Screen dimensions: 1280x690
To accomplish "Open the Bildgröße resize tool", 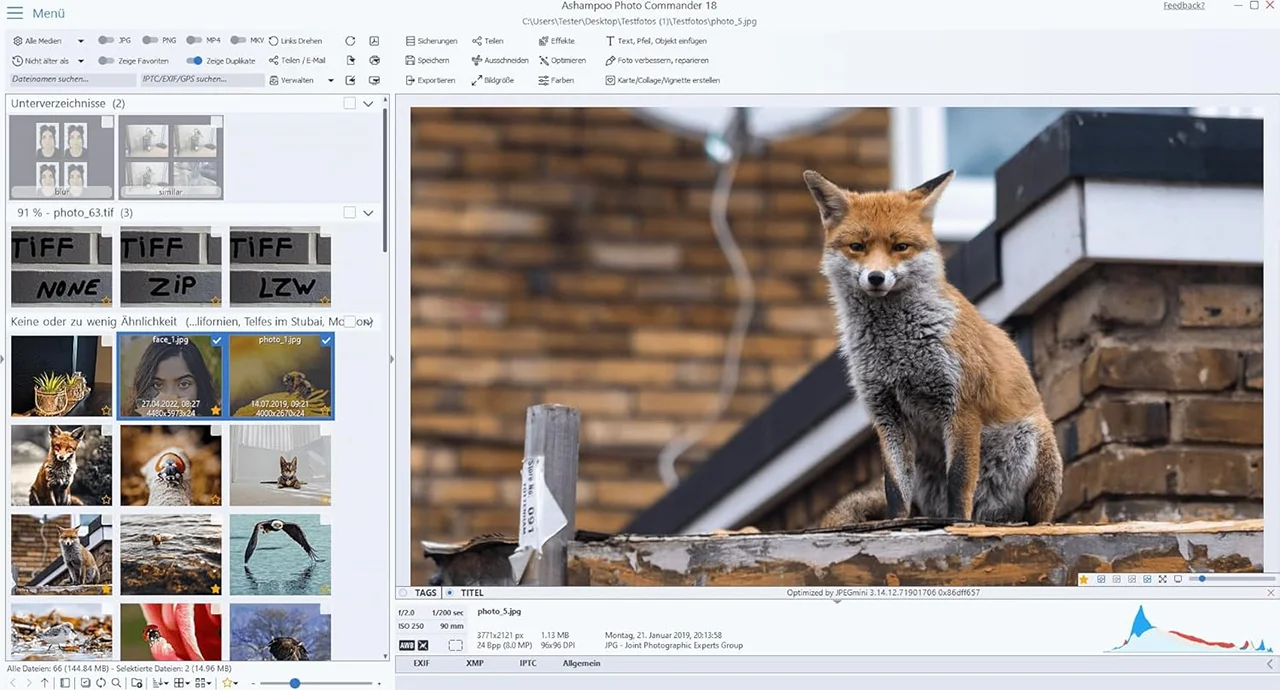I will (x=493, y=80).
